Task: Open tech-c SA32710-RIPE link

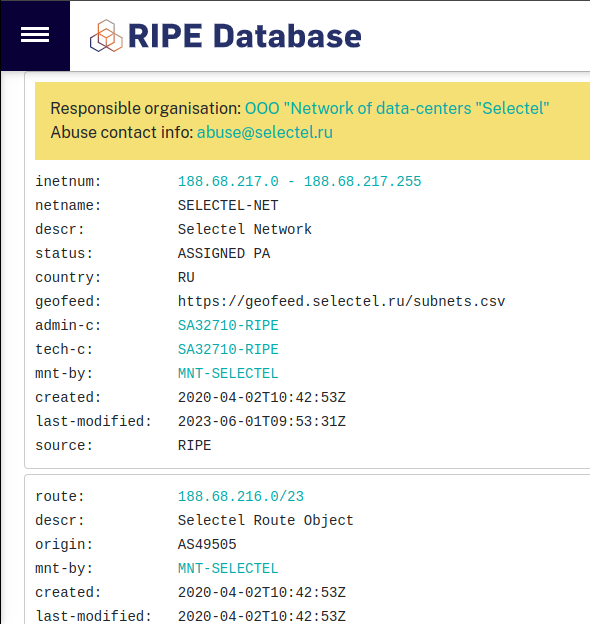Action: click(228, 349)
